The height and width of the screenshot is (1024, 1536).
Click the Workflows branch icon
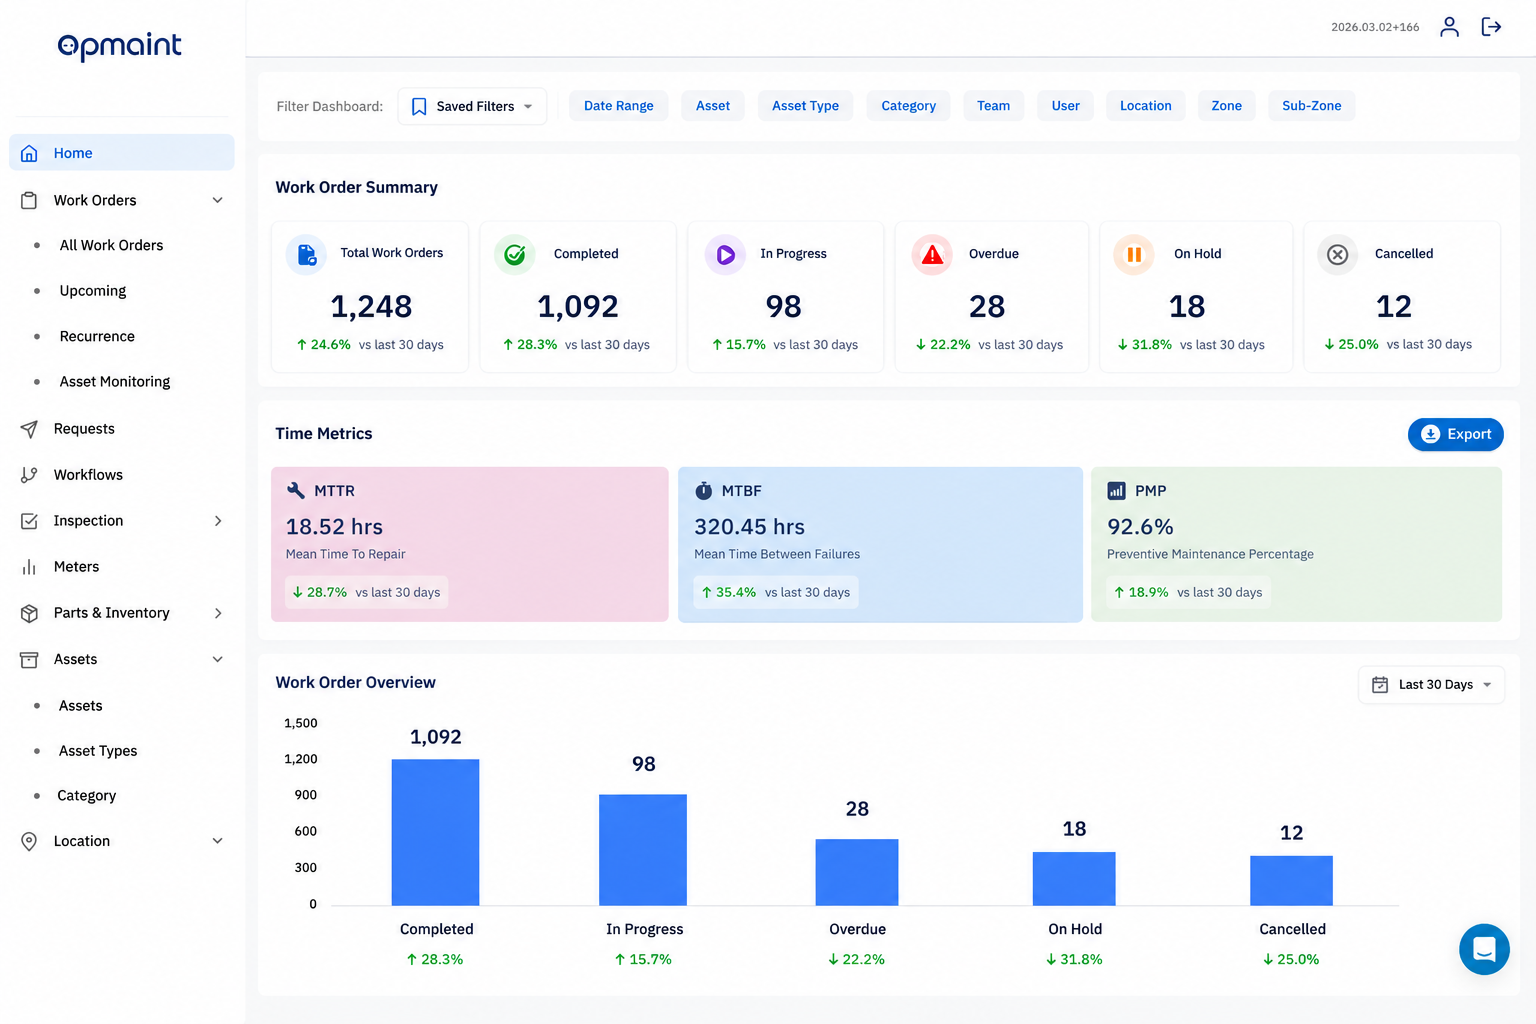pos(29,475)
